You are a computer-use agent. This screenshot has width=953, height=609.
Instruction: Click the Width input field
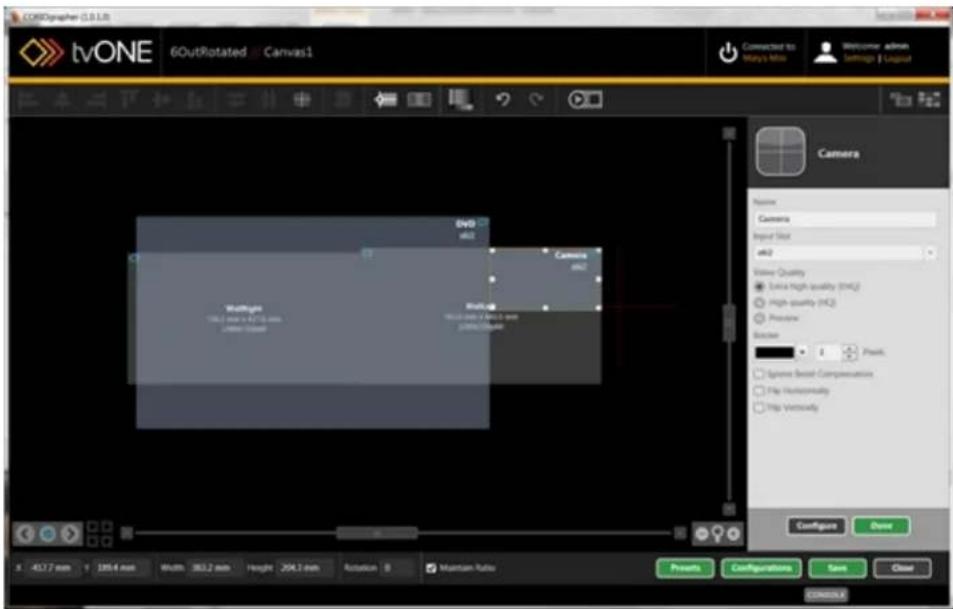(x=215, y=568)
